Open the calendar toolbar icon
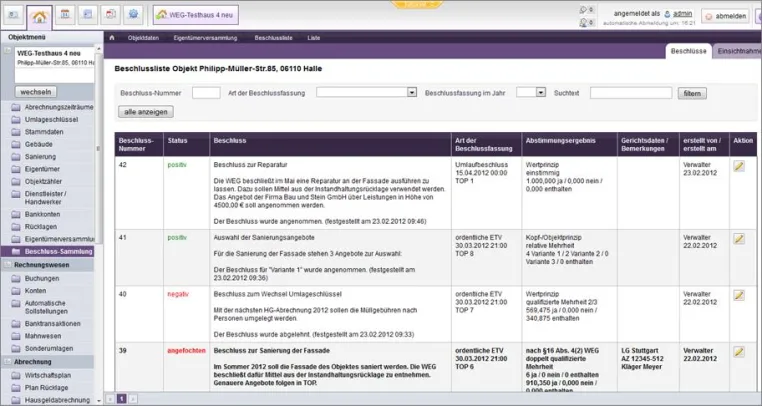The width and height of the screenshot is (762, 406). [65, 15]
